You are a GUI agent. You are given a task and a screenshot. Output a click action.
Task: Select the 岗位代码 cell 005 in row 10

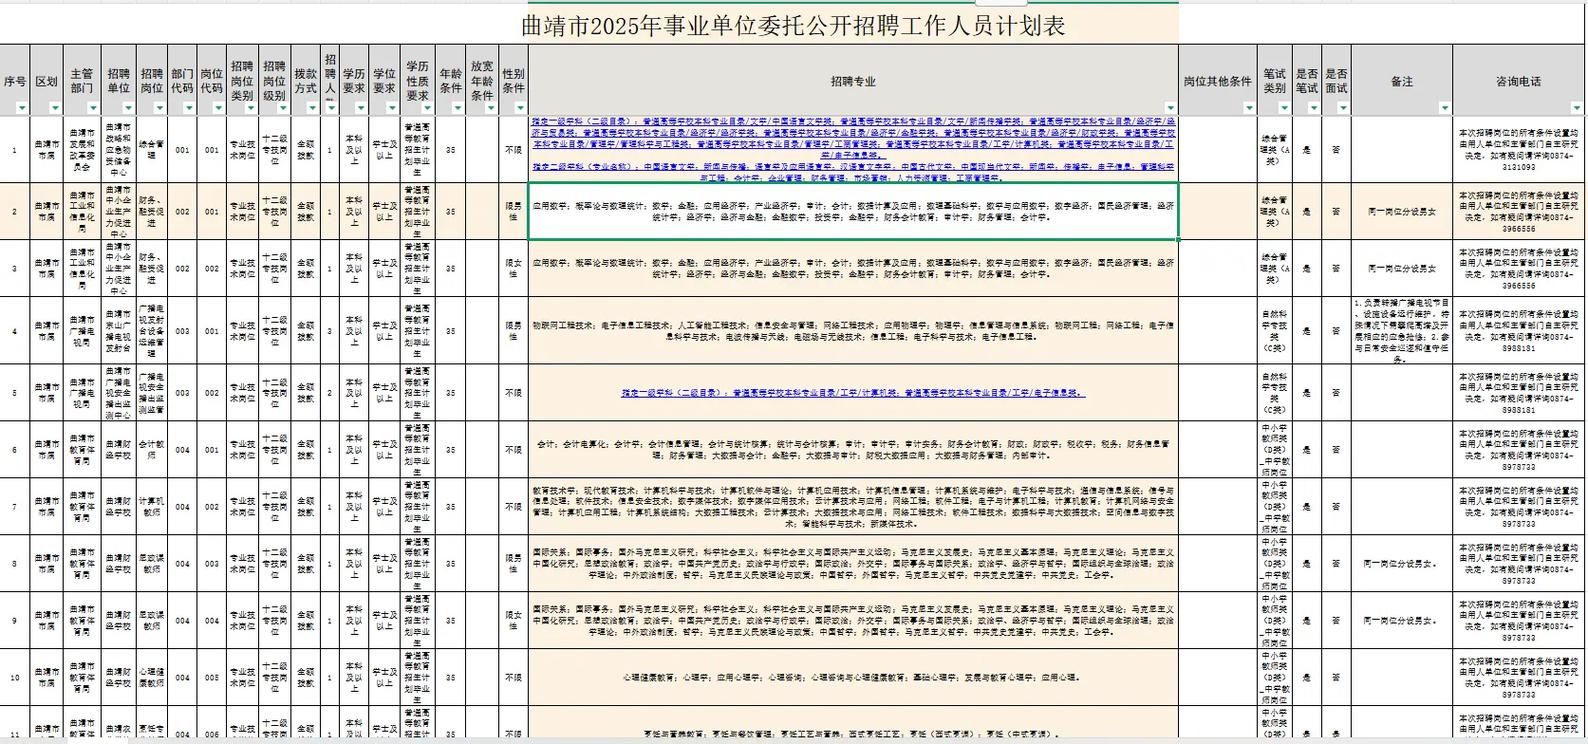pyautogui.click(x=211, y=677)
